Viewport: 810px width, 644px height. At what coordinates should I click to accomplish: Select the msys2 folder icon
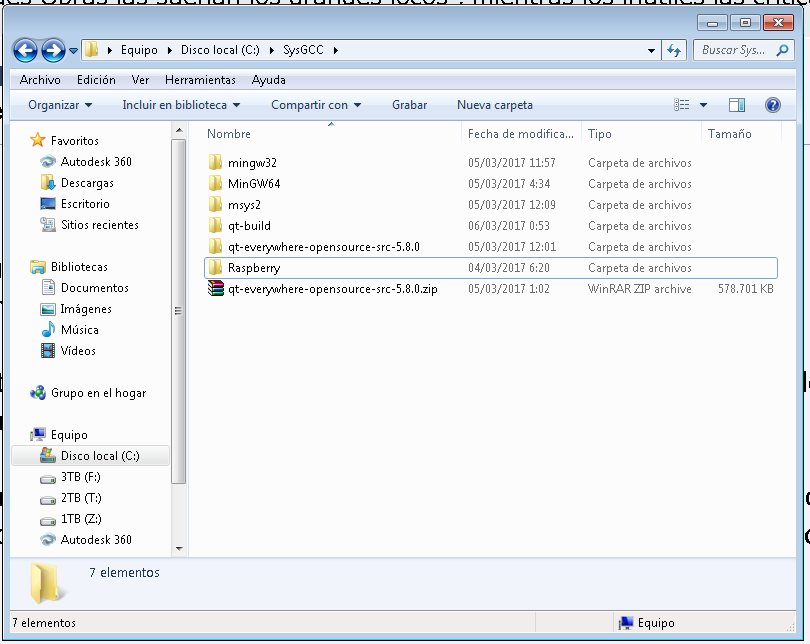(215, 205)
